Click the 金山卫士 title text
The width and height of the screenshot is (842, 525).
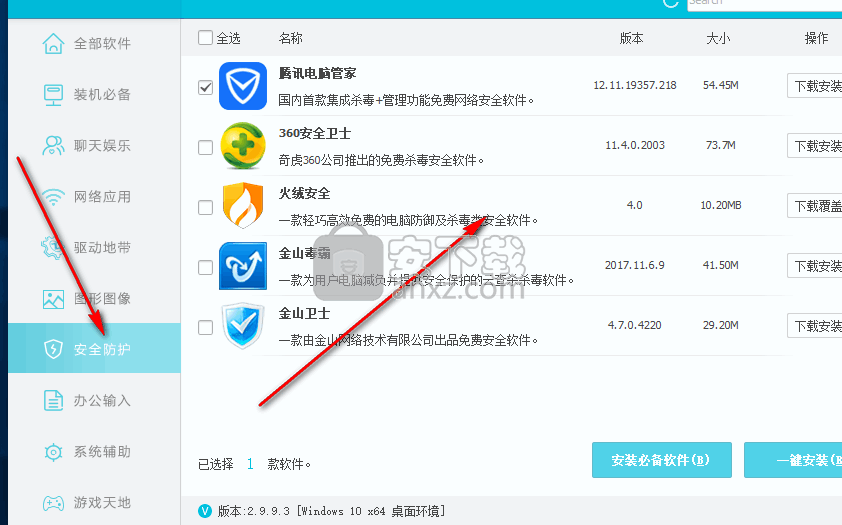pyautogui.click(x=304, y=313)
